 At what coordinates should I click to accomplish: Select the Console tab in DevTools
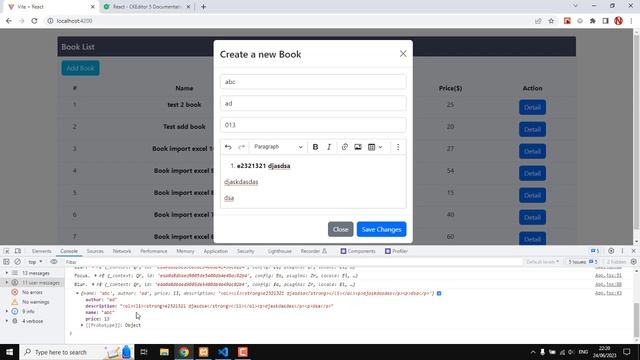pos(69,251)
